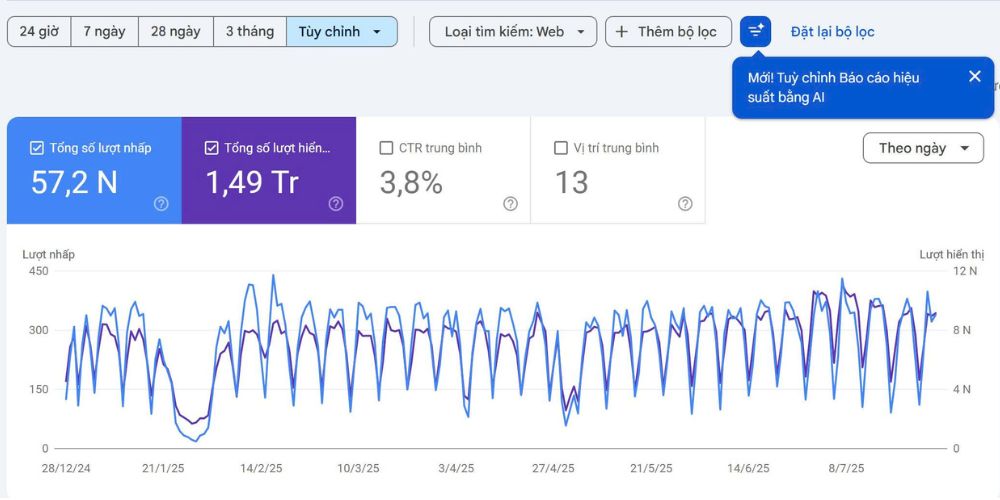Open help icon on the clicks card
The width and height of the screenshot is (1000, 500).
click(x=161, y=204)
